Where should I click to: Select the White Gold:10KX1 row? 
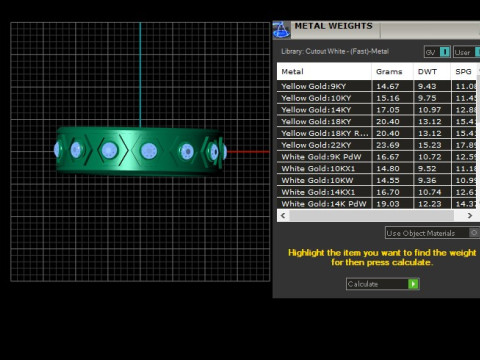tap(377, 168)
